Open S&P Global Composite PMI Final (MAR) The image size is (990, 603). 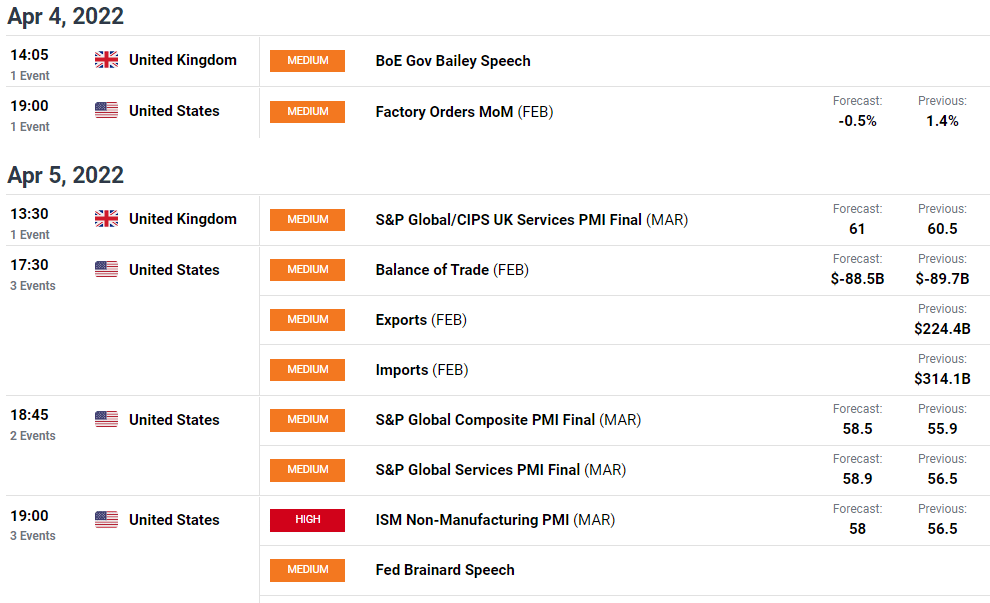508,420
